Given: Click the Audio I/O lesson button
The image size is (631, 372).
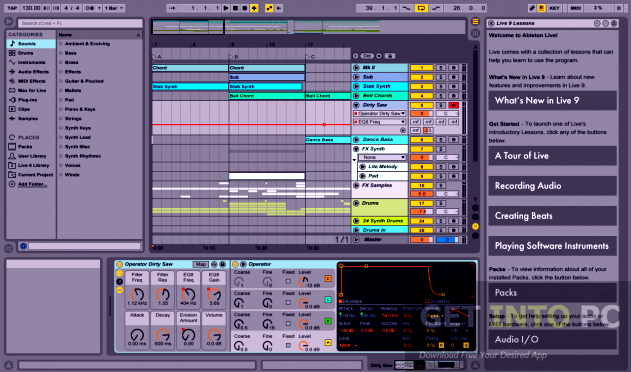Looking at the screenshot, I should pos(552,339).
